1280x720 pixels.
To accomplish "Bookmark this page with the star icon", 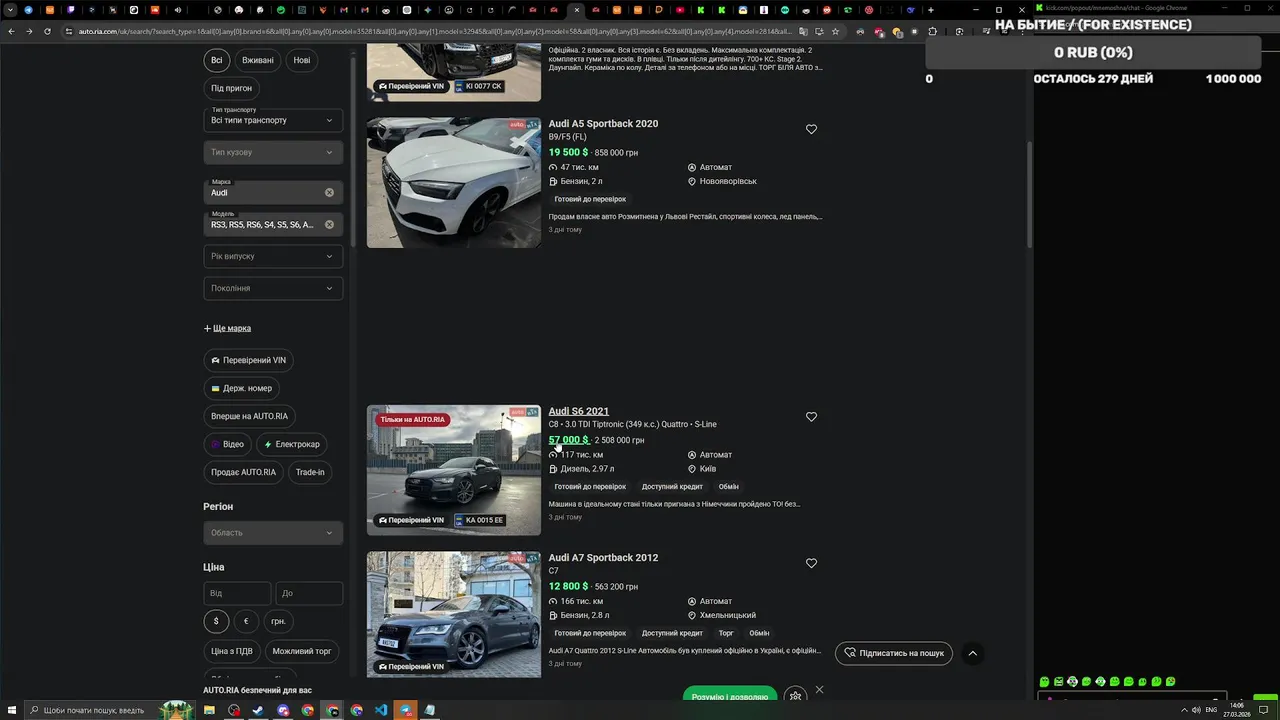I will 835,31.
